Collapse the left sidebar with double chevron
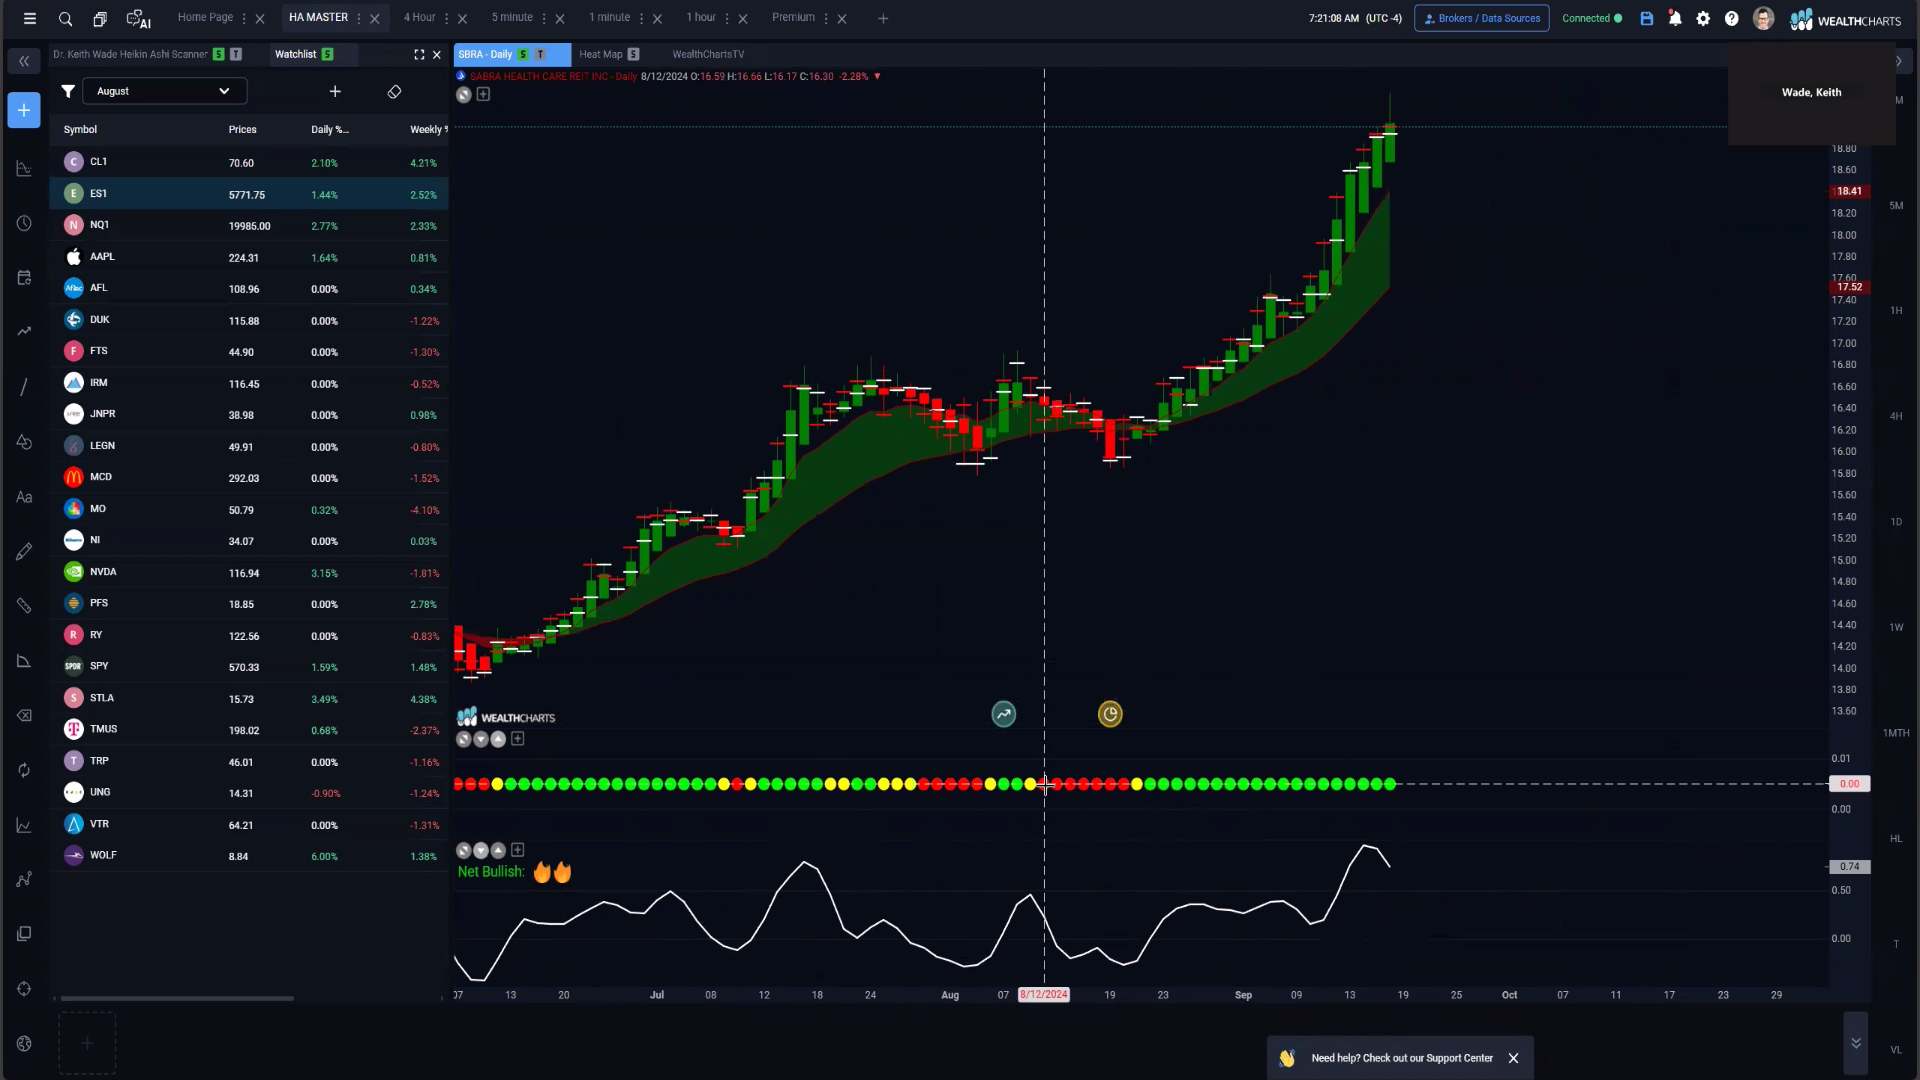 point(24,61)
